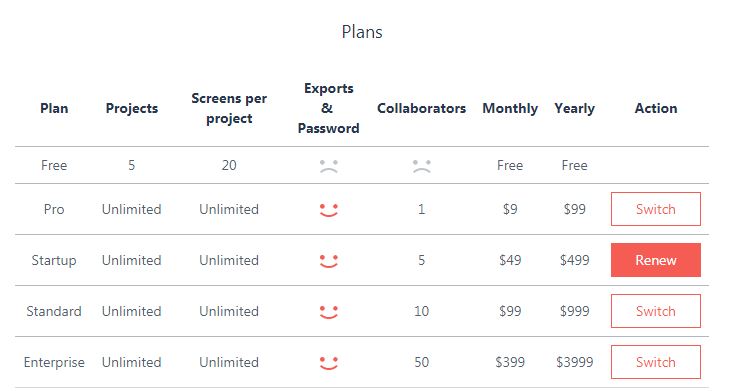Select the Free plan name cell
Viewport: 730px width, 391px height.
(x=54, y=165)
